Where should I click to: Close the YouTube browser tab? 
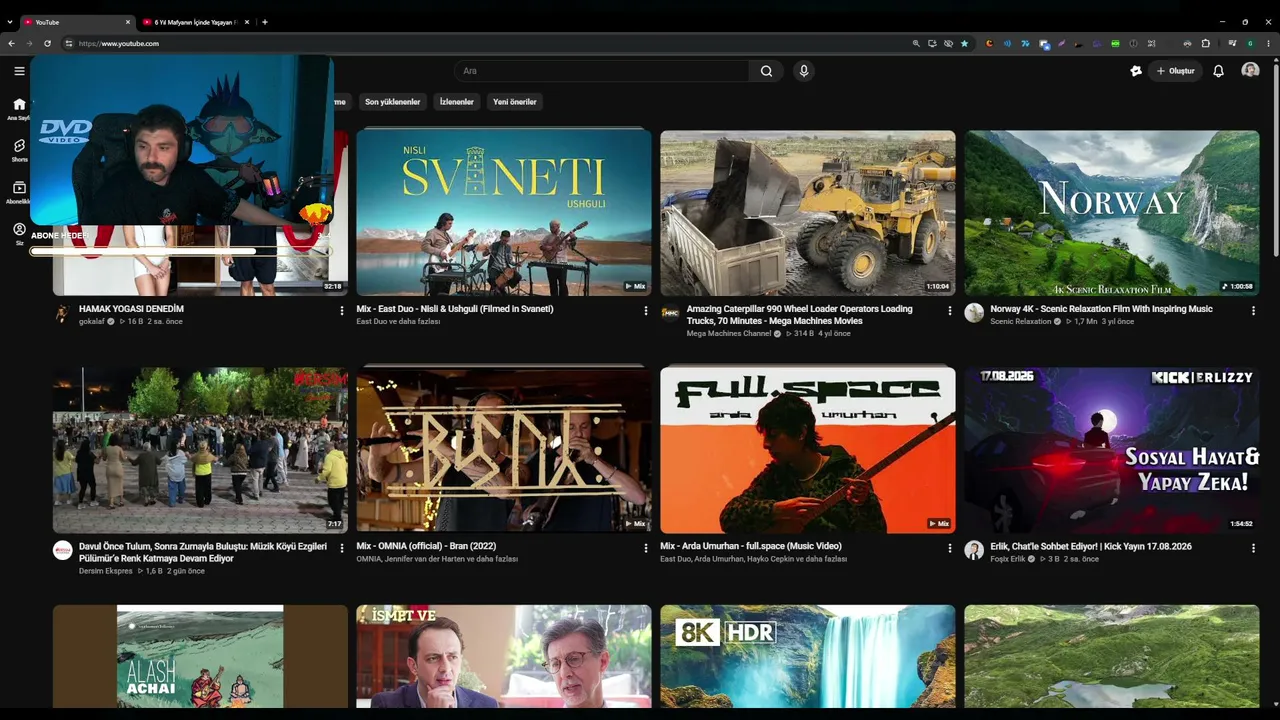click(x=128, y=22)
